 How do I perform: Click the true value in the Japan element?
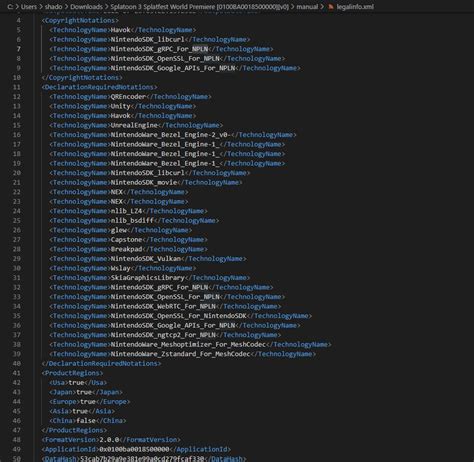(84, 392)
